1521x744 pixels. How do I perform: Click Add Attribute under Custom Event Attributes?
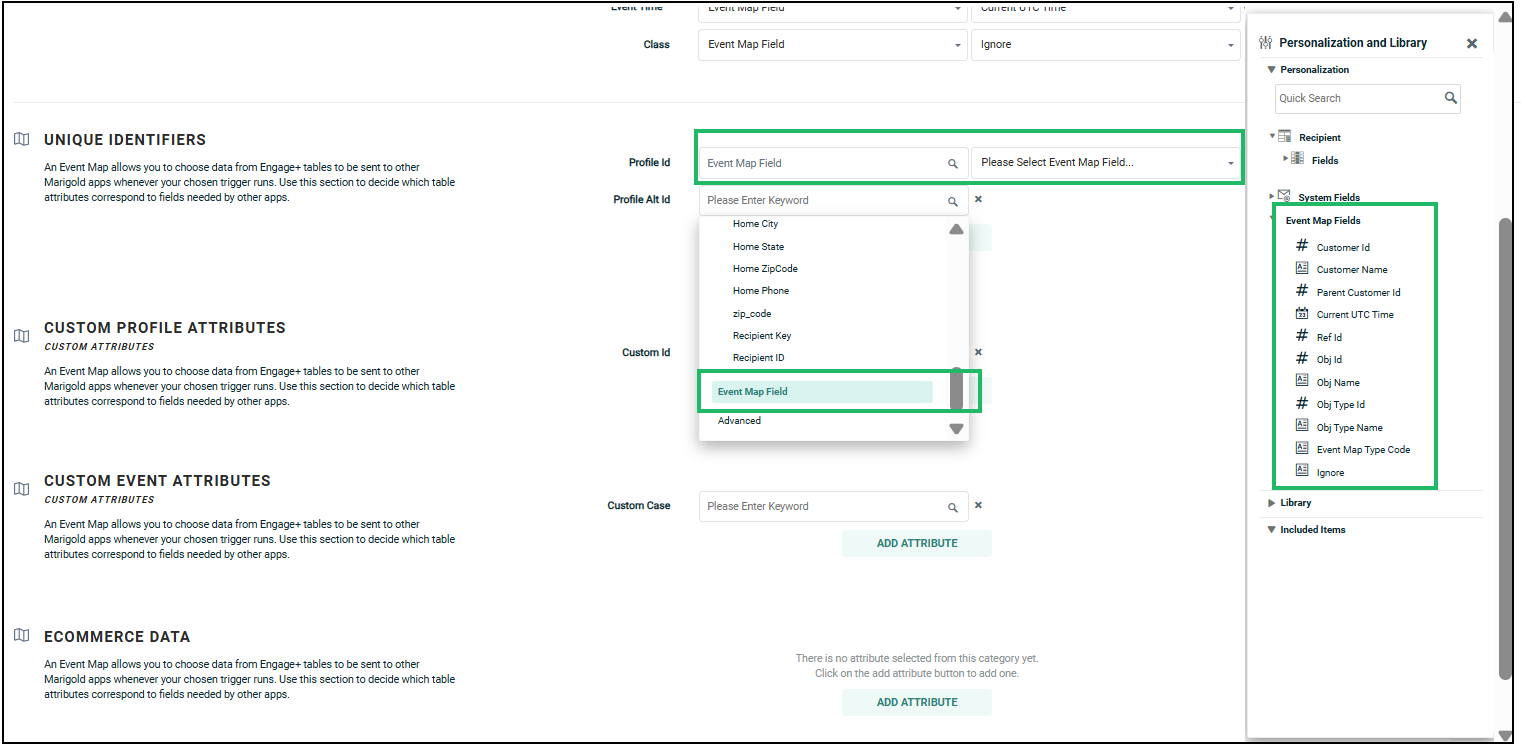[x=916, y=543]
